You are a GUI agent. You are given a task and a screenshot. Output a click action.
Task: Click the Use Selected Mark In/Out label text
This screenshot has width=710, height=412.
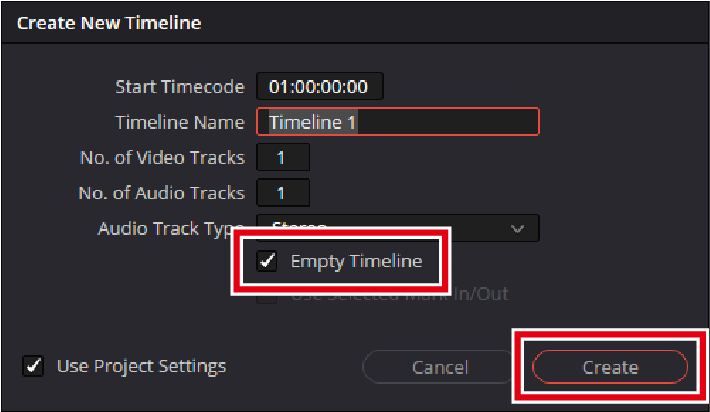[x=399, y=294]
